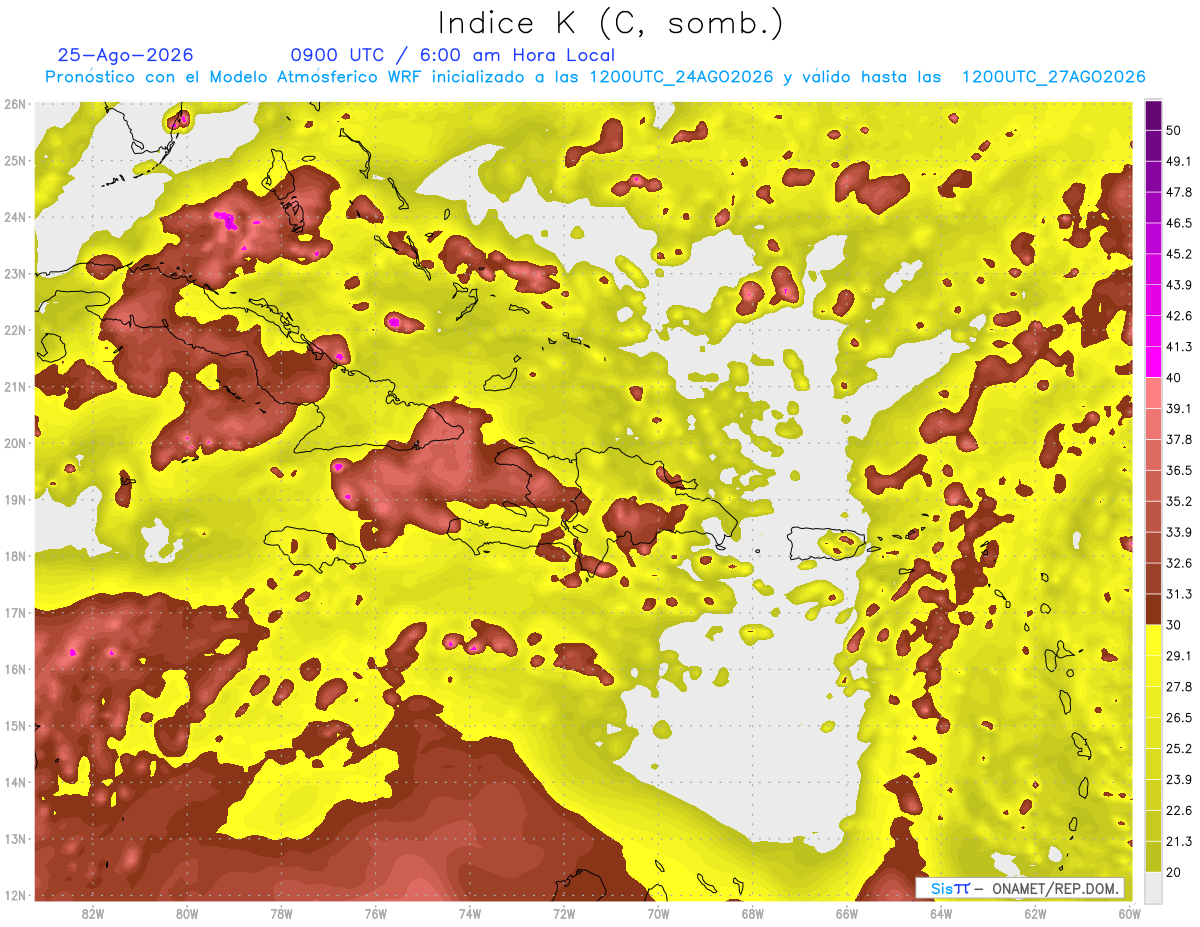This screenshot has height=927, width=1200.
Task: Click the "78W" longitude label
Action: (281, 913)
